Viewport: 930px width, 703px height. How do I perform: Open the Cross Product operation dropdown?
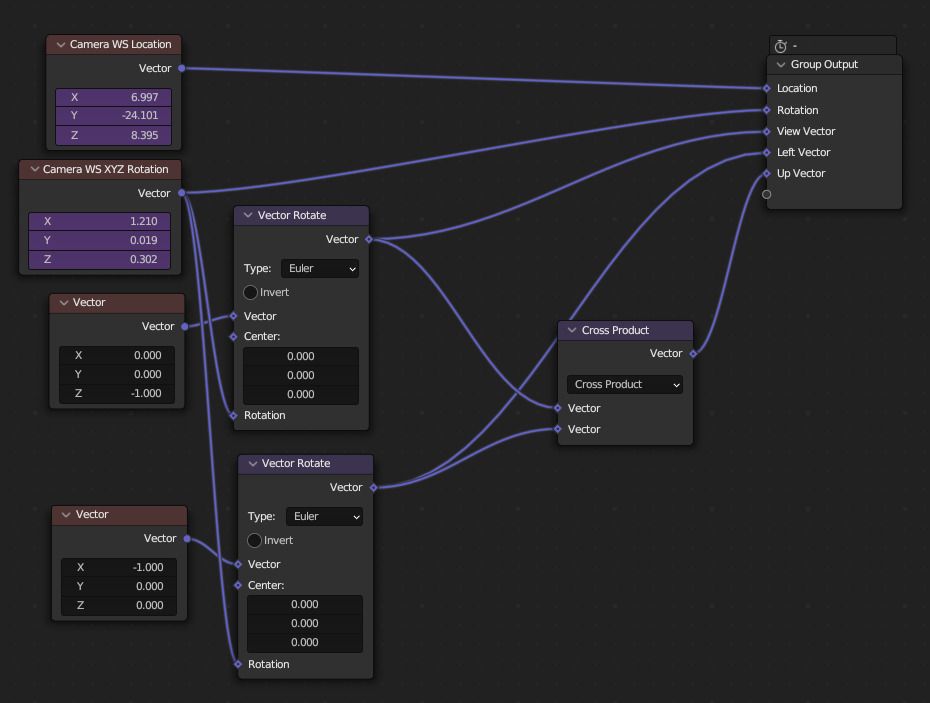point(625,384)
